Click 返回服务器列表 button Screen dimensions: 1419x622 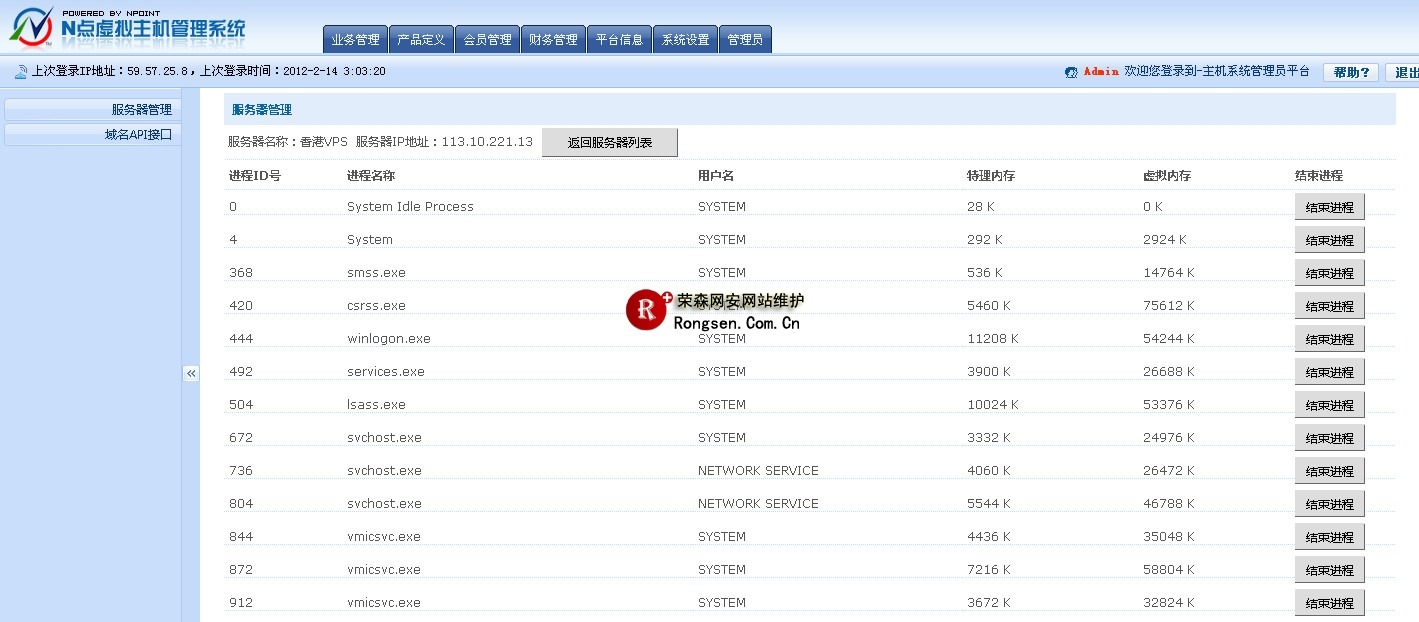click(609, 143)
